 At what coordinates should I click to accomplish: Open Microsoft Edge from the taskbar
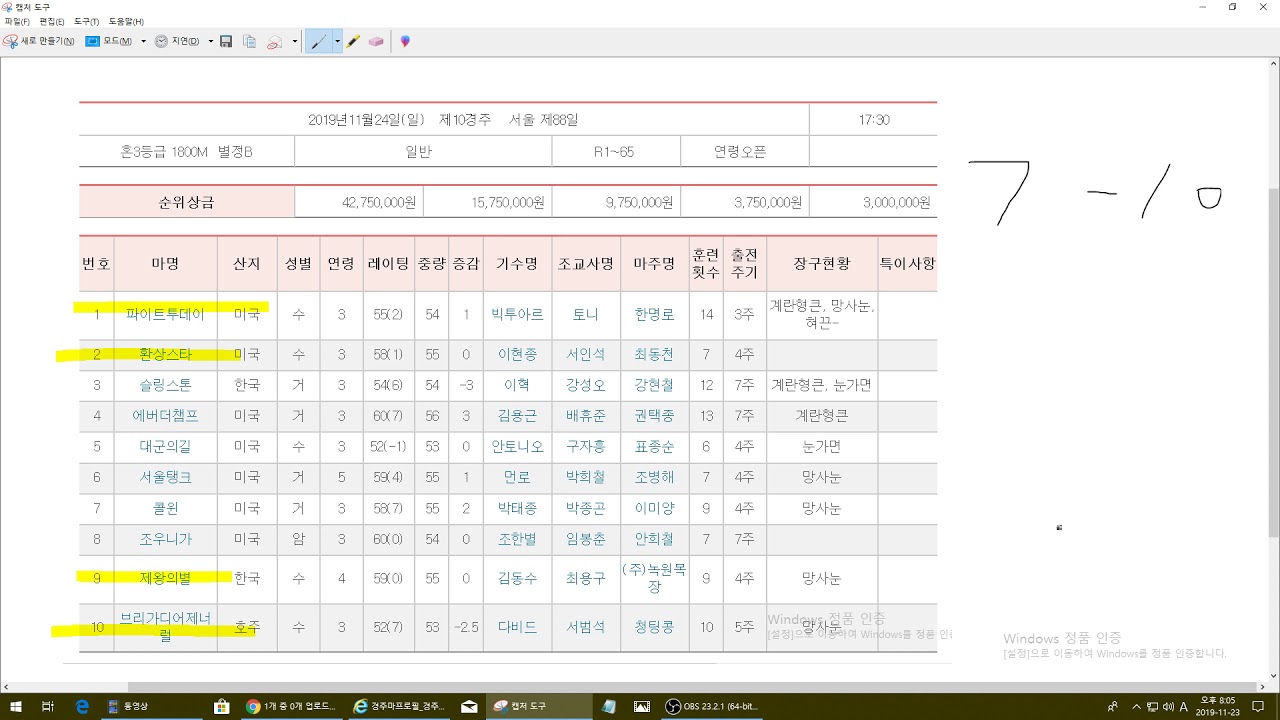pos(82,706)
